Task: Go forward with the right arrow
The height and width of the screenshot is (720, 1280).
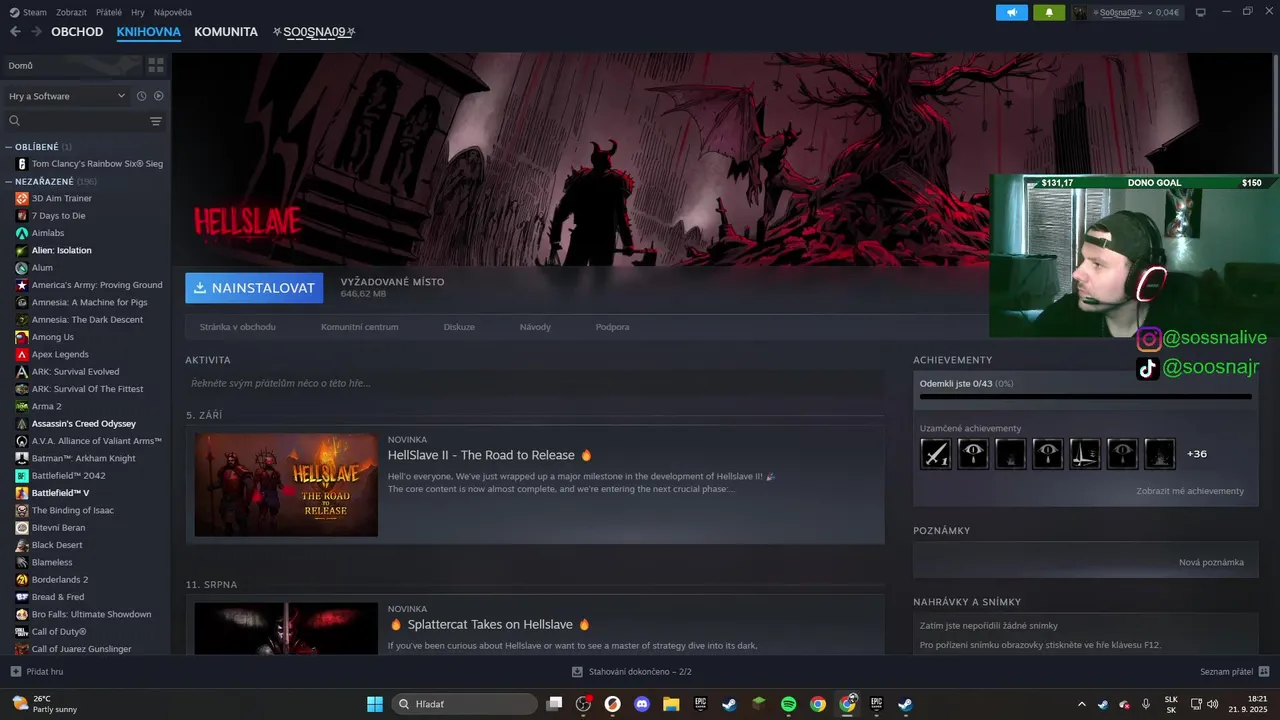Action: (37, 32)
